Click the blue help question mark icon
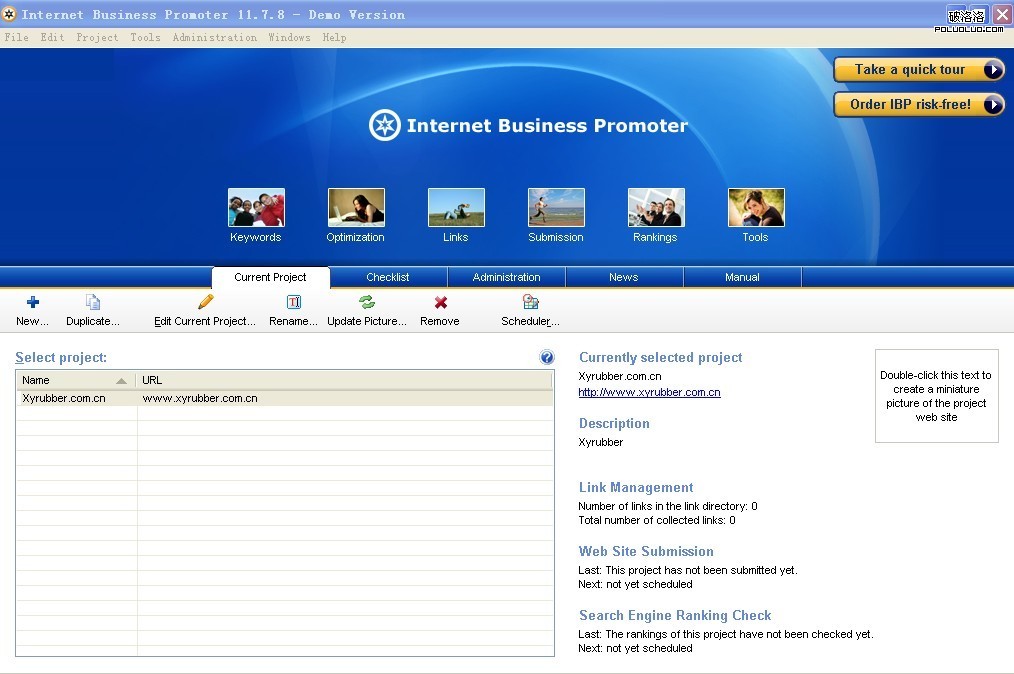The image size is (1014, 674). (x=547, y=357)
